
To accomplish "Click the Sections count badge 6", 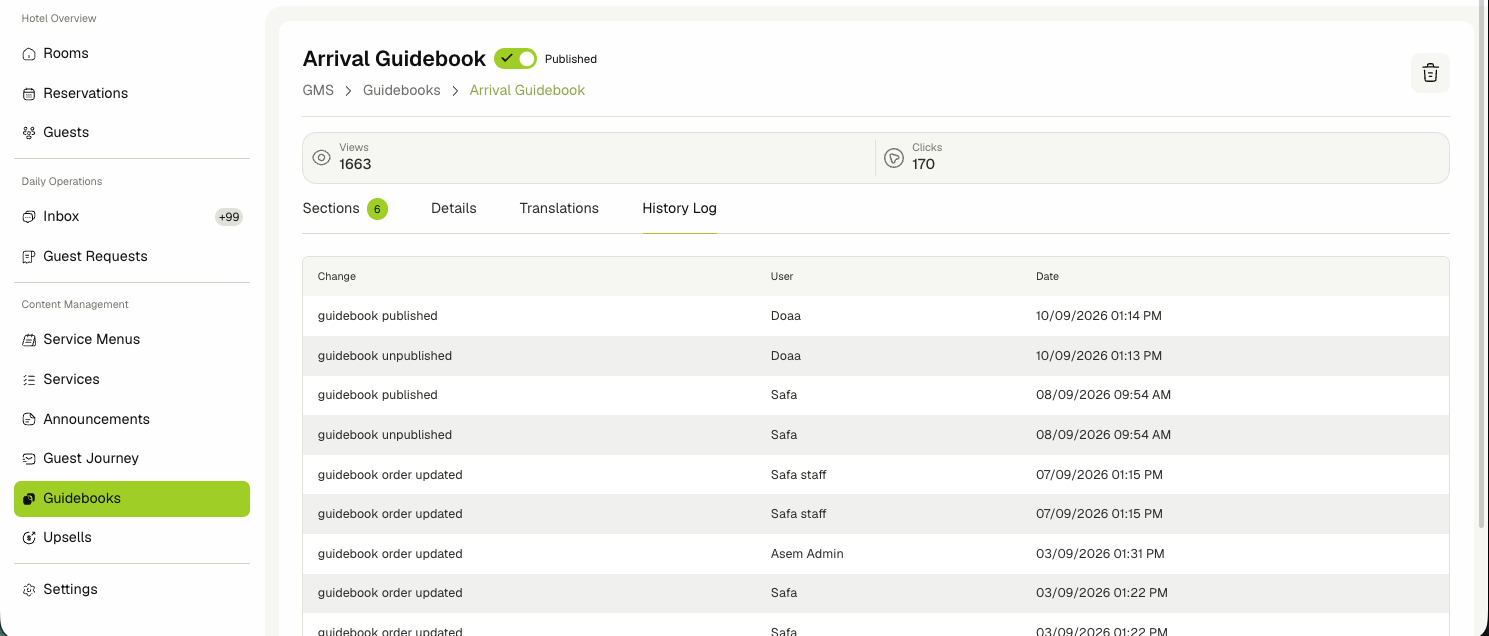I will [377, 209].
